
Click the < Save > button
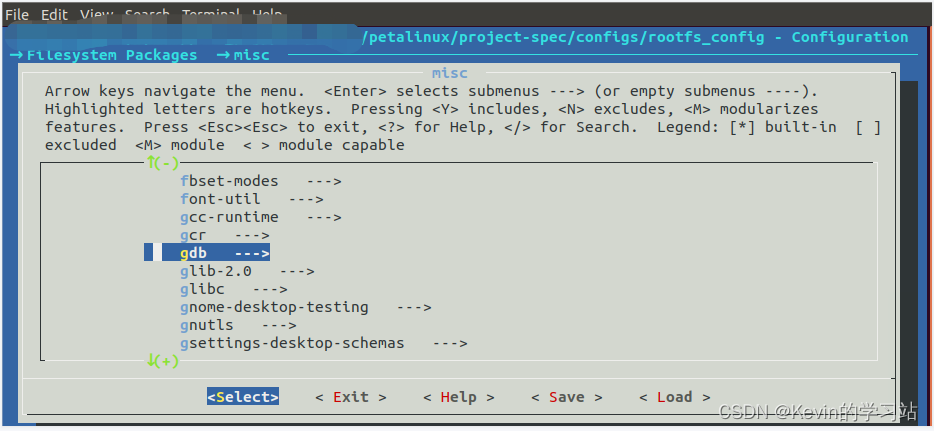tap(566, 397)
